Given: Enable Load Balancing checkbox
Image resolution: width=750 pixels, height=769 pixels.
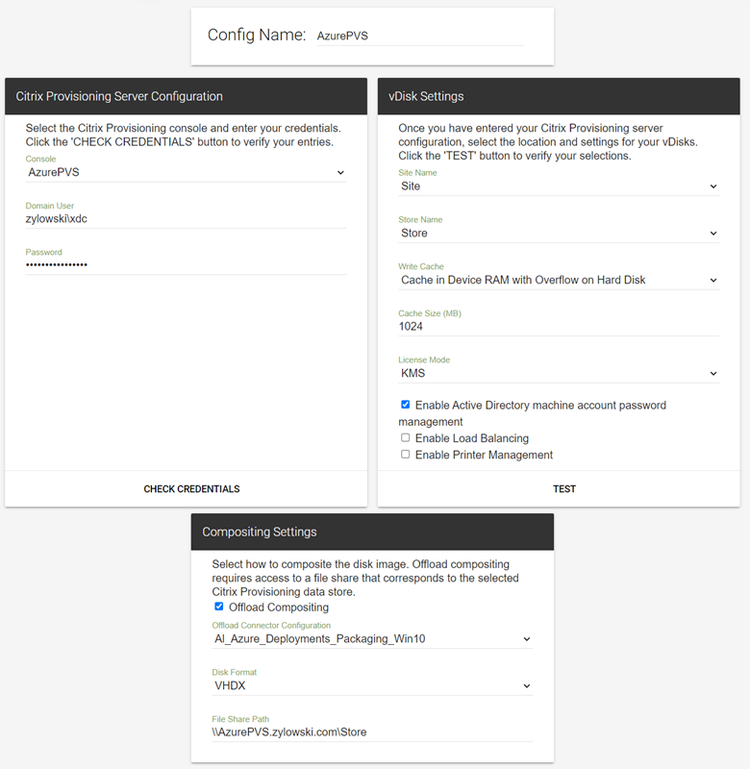Looking at the screenshot, I should coord(405,437).
